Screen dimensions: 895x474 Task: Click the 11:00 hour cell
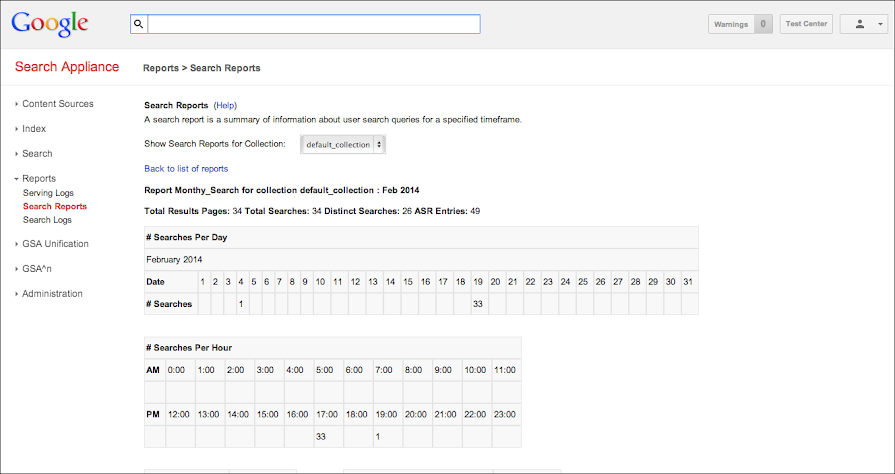click(505, 370)
